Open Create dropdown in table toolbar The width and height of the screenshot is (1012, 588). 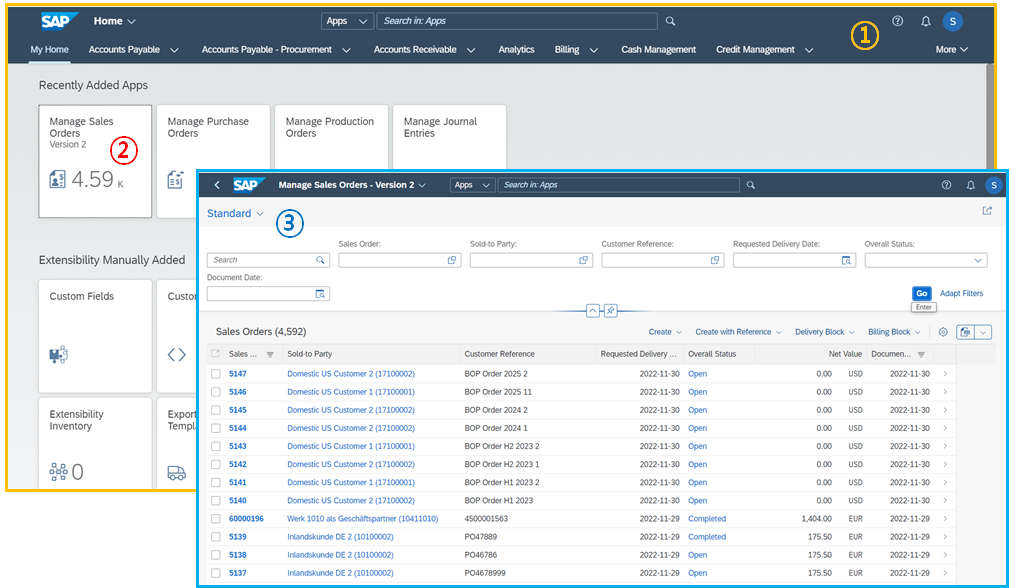click(665, 332)
